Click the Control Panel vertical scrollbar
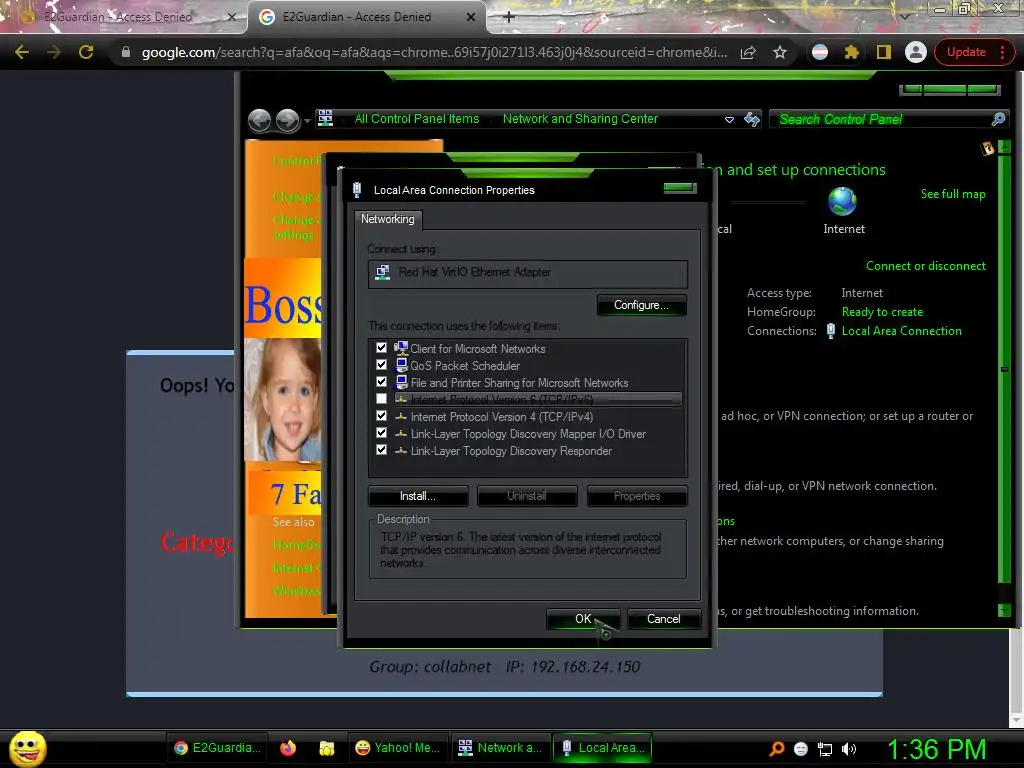 (1004, 369)
